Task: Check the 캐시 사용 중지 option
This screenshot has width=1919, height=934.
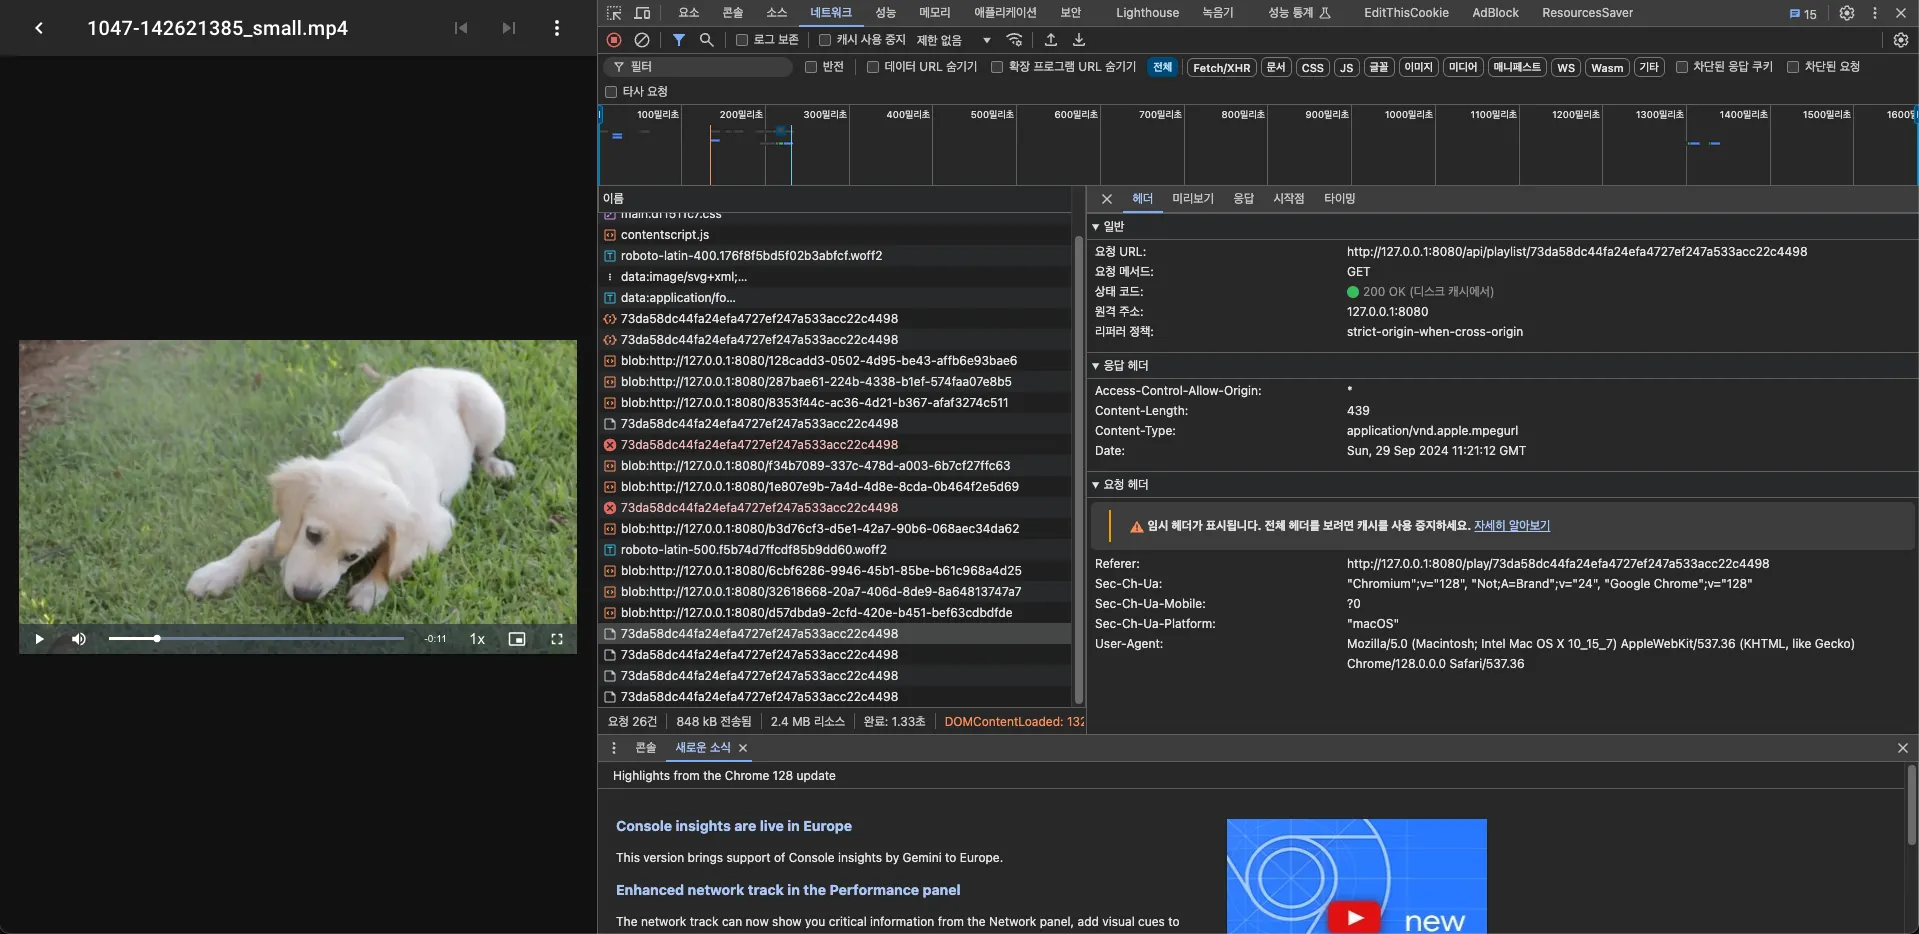Action: point(825,40)
